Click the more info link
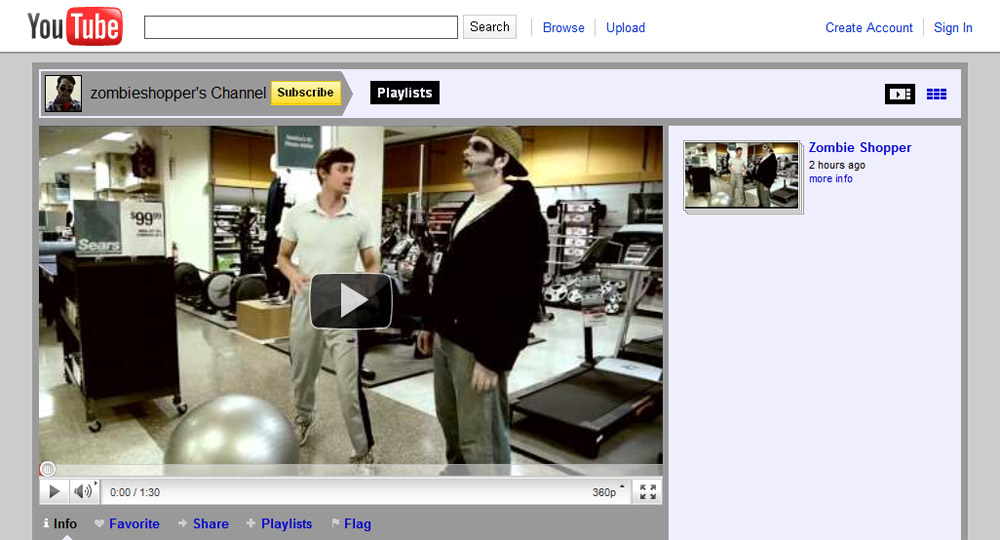The image size is (1000, 540). coord(830,179)
